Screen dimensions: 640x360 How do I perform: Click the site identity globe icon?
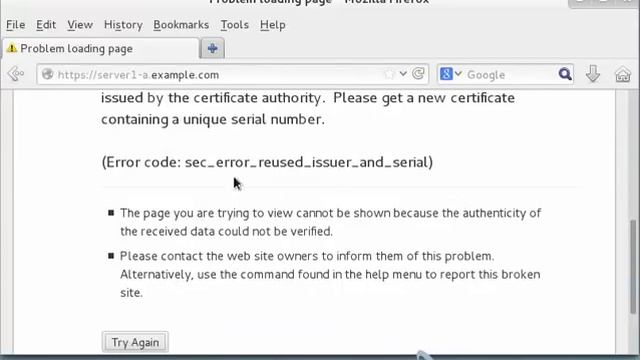[48, 74]
